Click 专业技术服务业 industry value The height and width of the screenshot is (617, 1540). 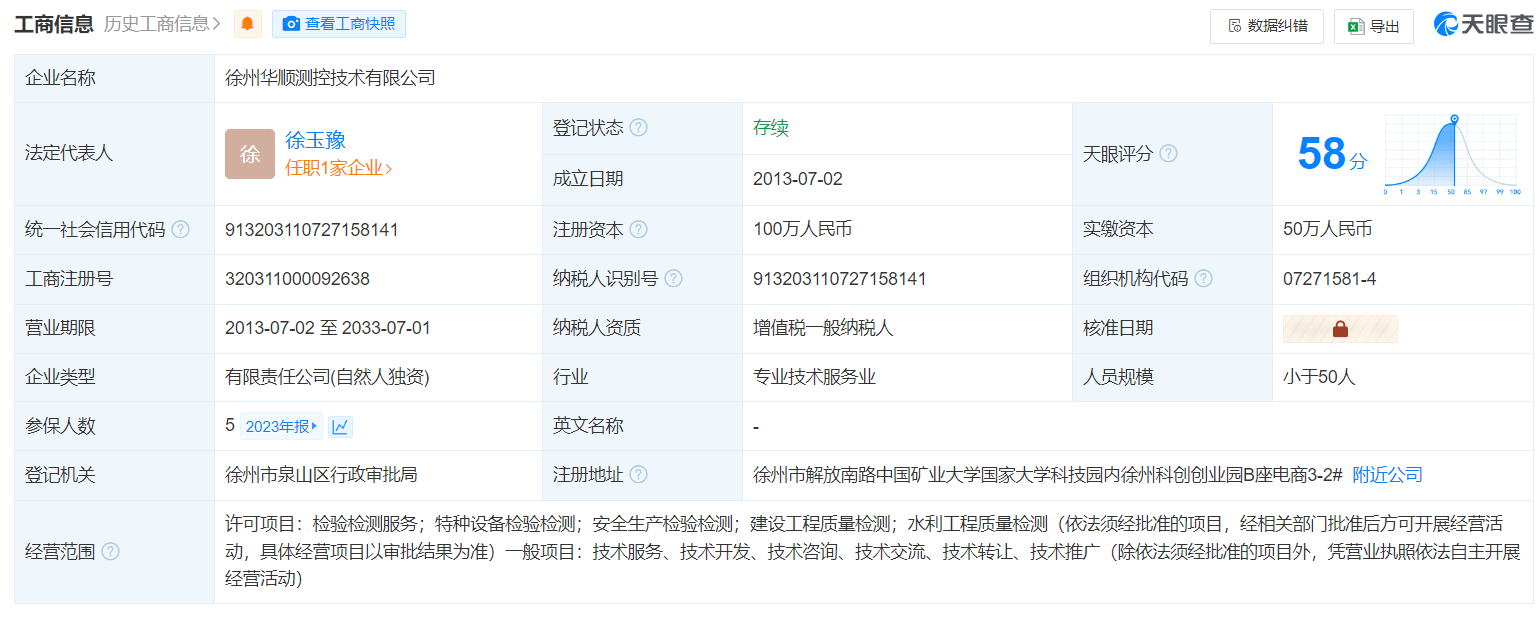(814, 377)
